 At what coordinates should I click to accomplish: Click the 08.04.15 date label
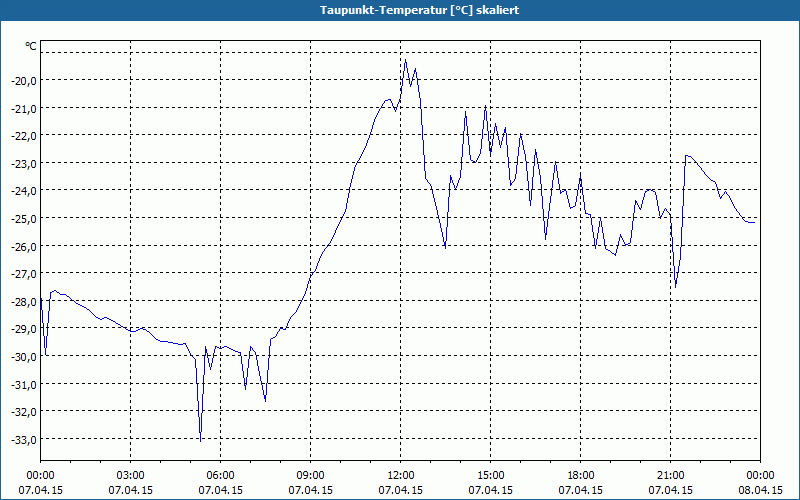pyautogui.click(x=760, y=490)
